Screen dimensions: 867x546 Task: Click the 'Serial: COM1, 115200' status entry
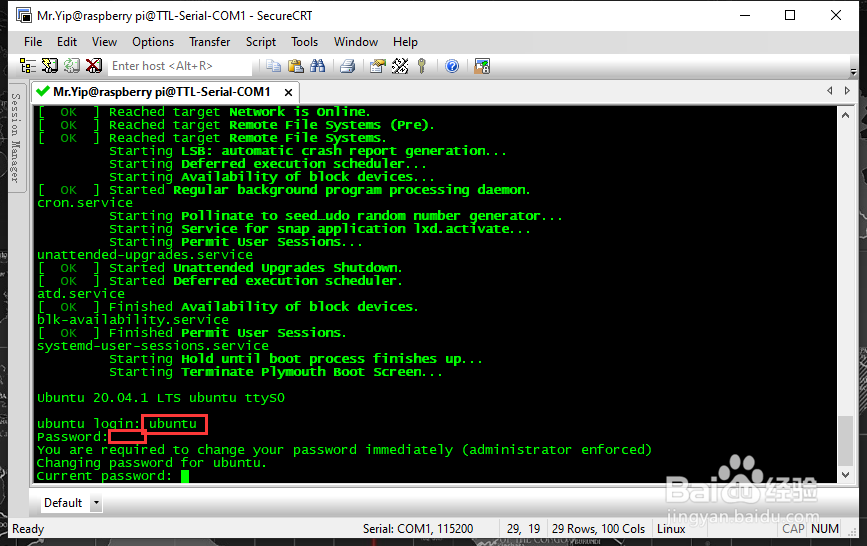coord(418,529)
